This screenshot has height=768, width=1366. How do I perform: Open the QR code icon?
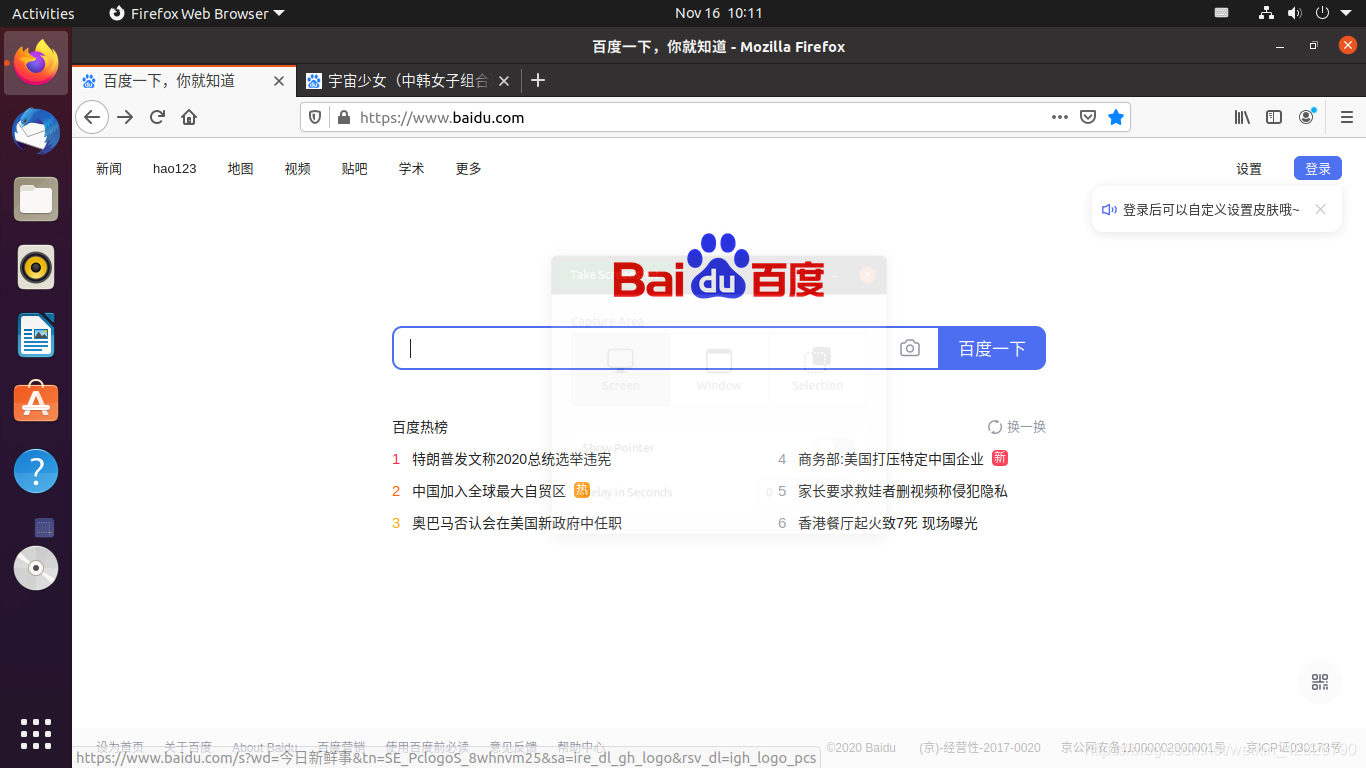[x=1320, y=682]
